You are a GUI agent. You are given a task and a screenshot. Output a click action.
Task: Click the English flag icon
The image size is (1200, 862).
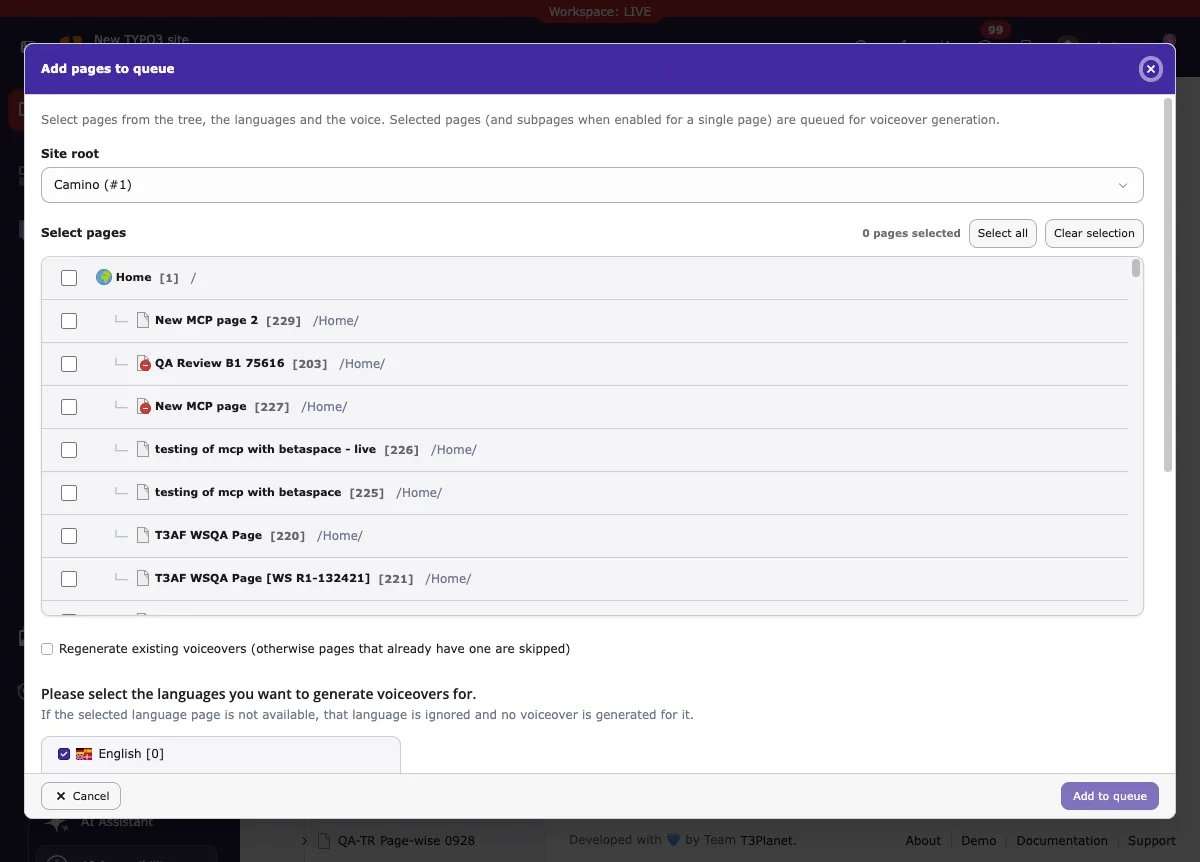tap(84, 754)
